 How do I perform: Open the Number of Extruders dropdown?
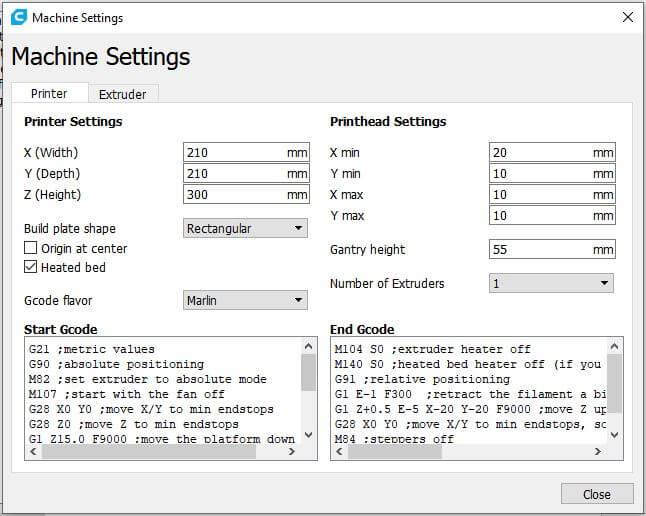pyautogui.click(x=551, y=284)
